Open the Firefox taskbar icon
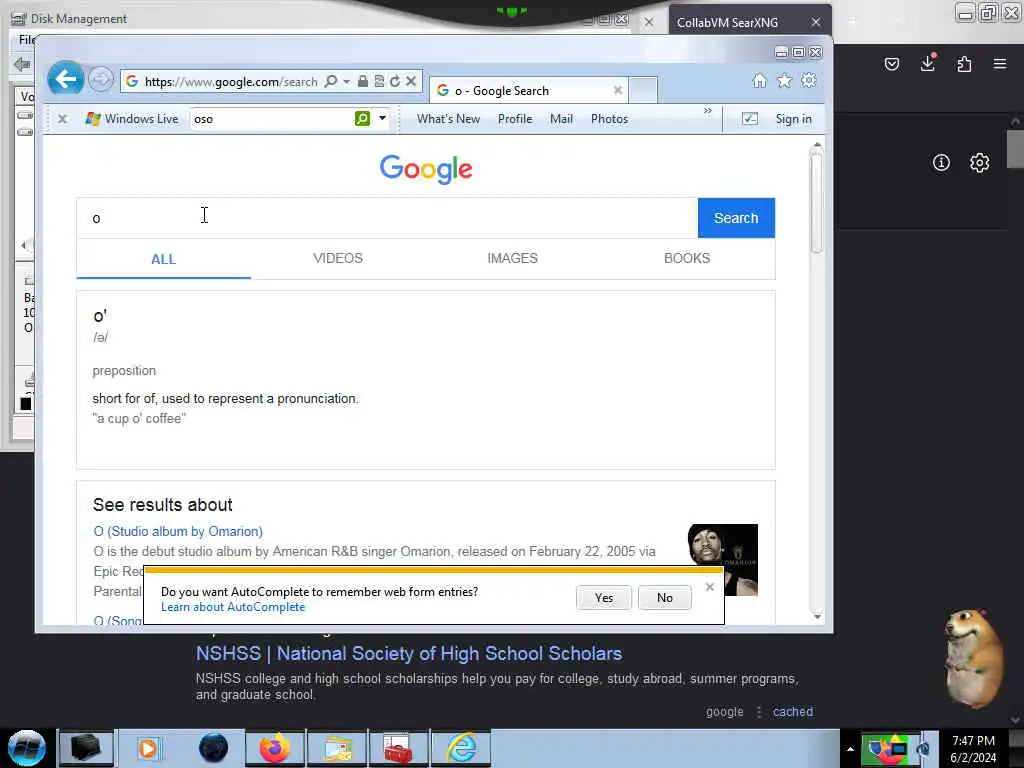 [x=275, y=748]
